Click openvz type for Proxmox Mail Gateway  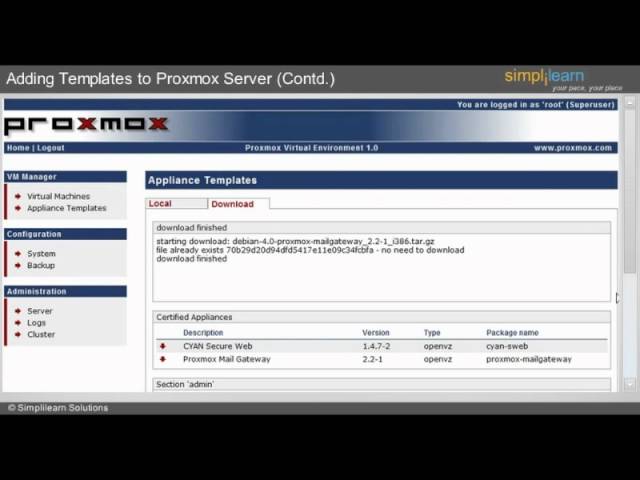(438, 359)
